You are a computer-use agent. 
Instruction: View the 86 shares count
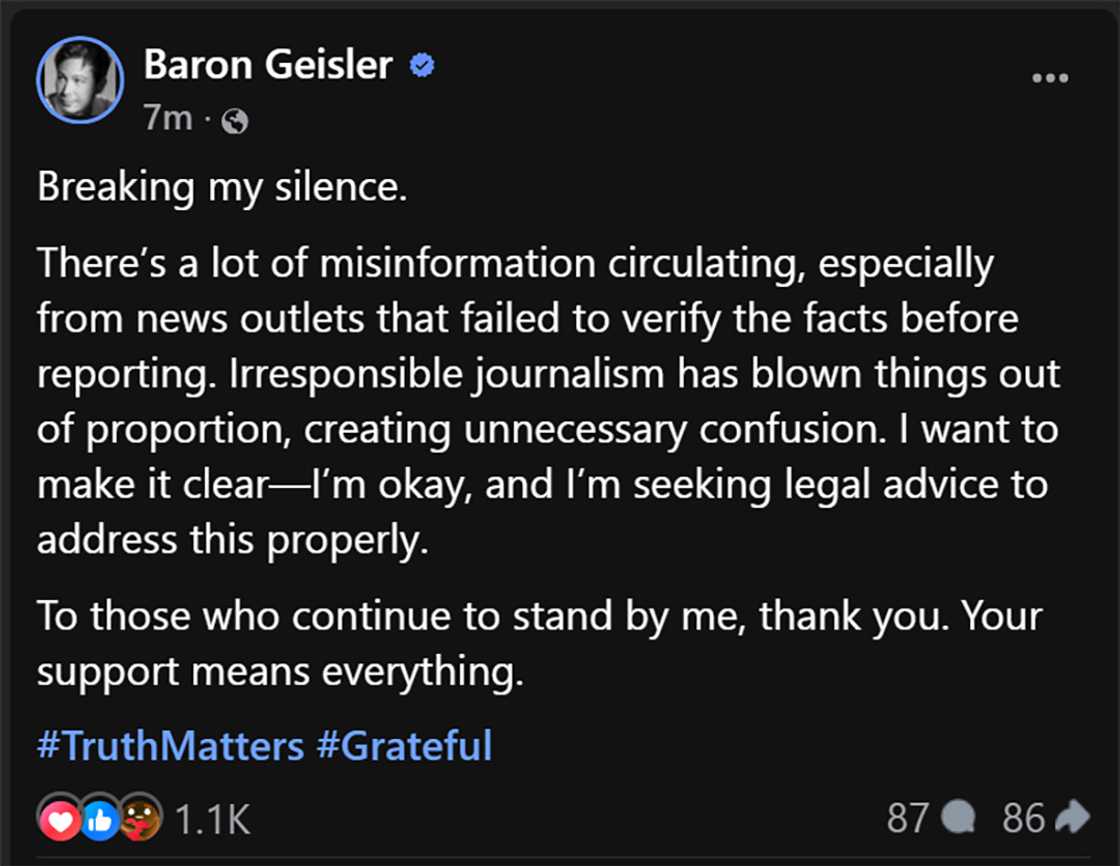[x=1023, y=819]
